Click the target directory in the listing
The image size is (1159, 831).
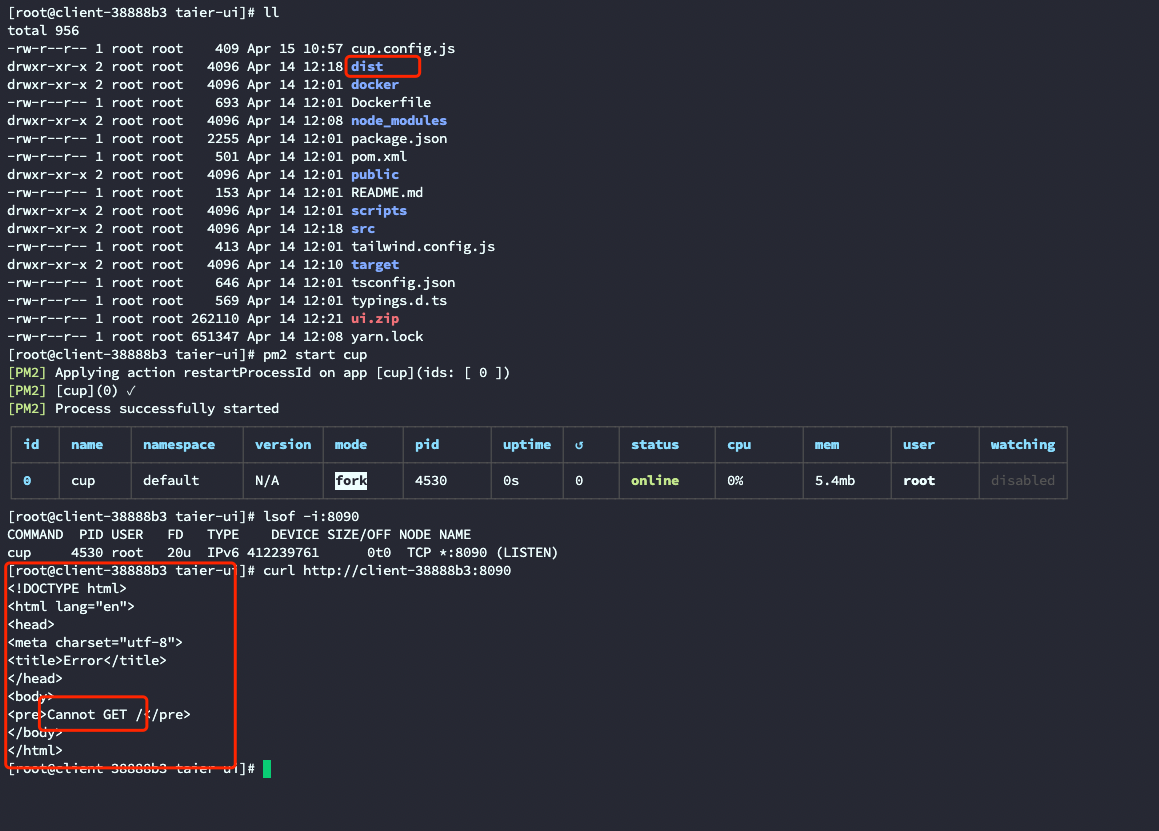(374, 264)
